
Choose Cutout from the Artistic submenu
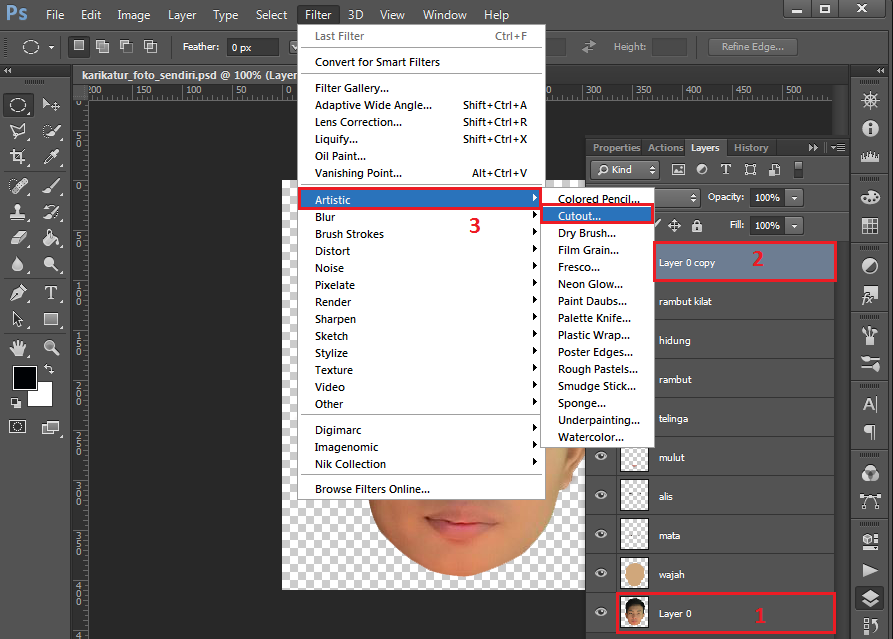(580, 215)
